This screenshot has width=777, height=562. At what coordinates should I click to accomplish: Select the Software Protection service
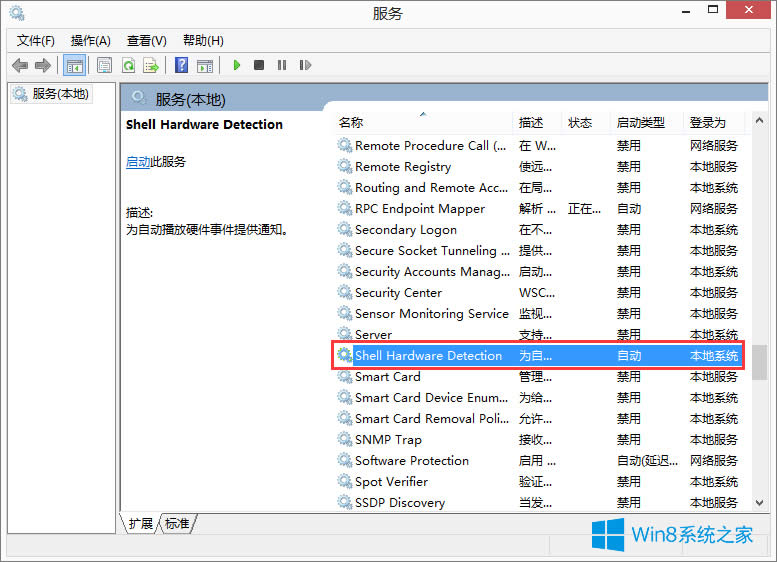click(x=412, y=460)
